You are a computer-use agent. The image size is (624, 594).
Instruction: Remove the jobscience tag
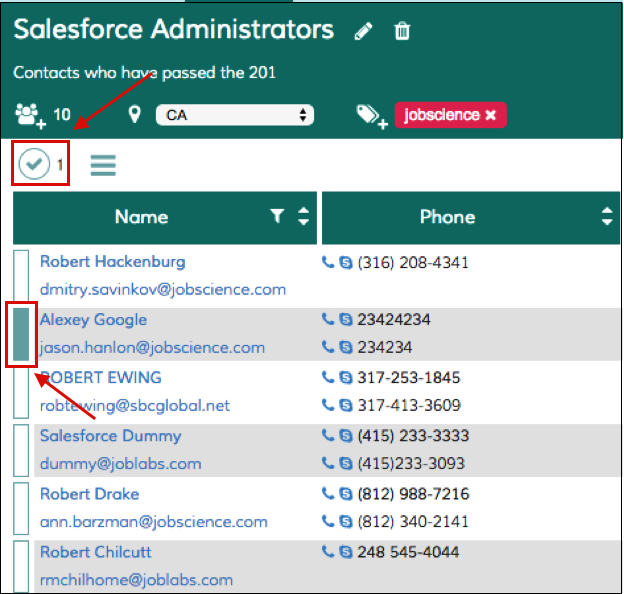[x=491, y=115]
